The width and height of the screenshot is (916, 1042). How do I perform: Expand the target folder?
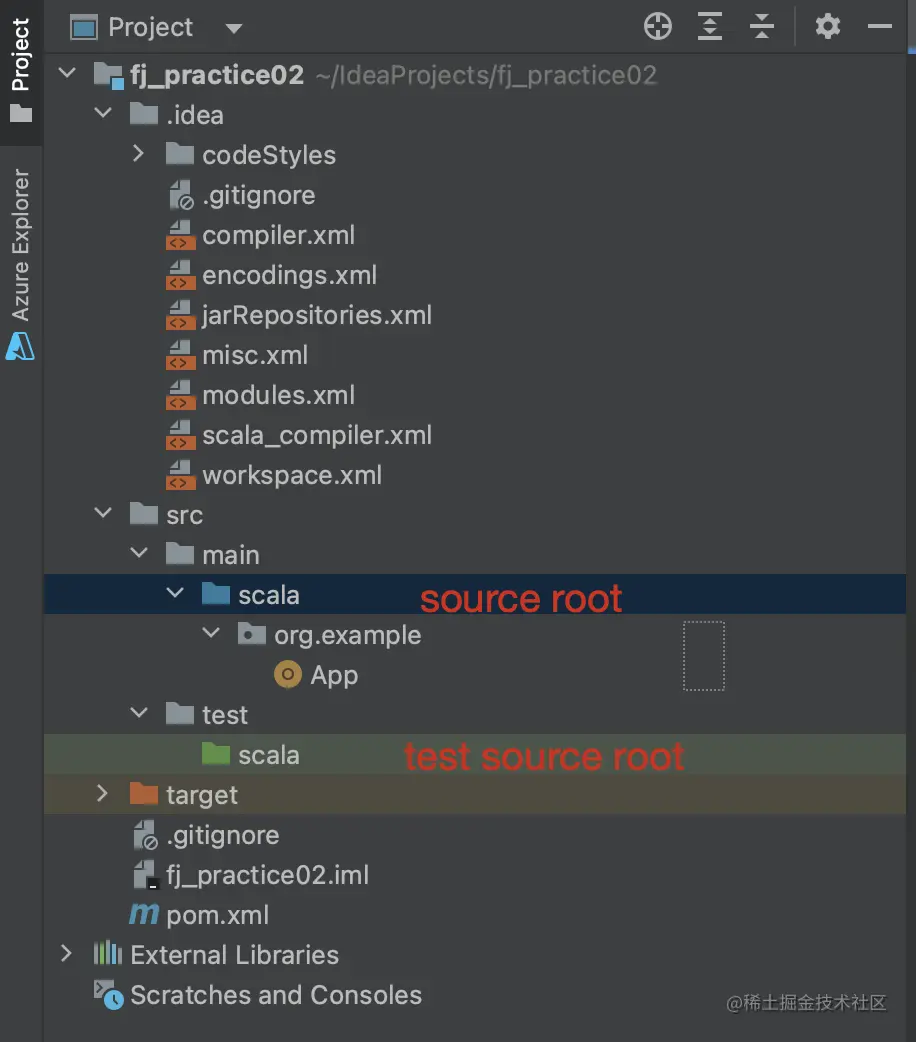point(102,794)
